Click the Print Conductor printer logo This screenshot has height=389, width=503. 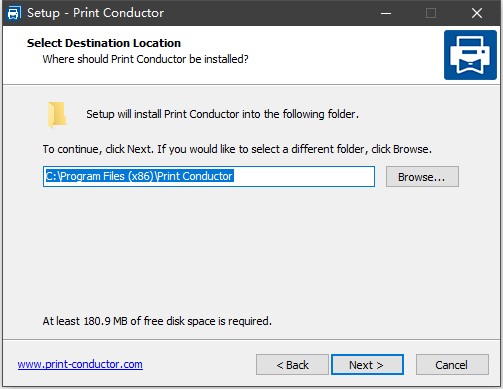(470, 55)
